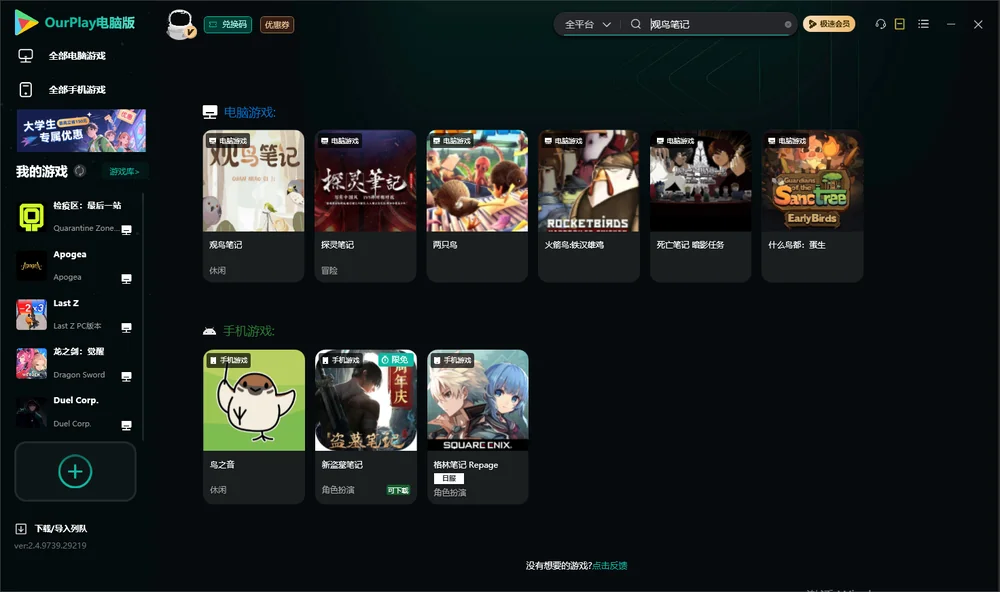Image resolution: width=1000 pixels, height=592 pixels.
Task: Click the PC icon beside Duel Corp.
Action: click(x=126, y=426)
